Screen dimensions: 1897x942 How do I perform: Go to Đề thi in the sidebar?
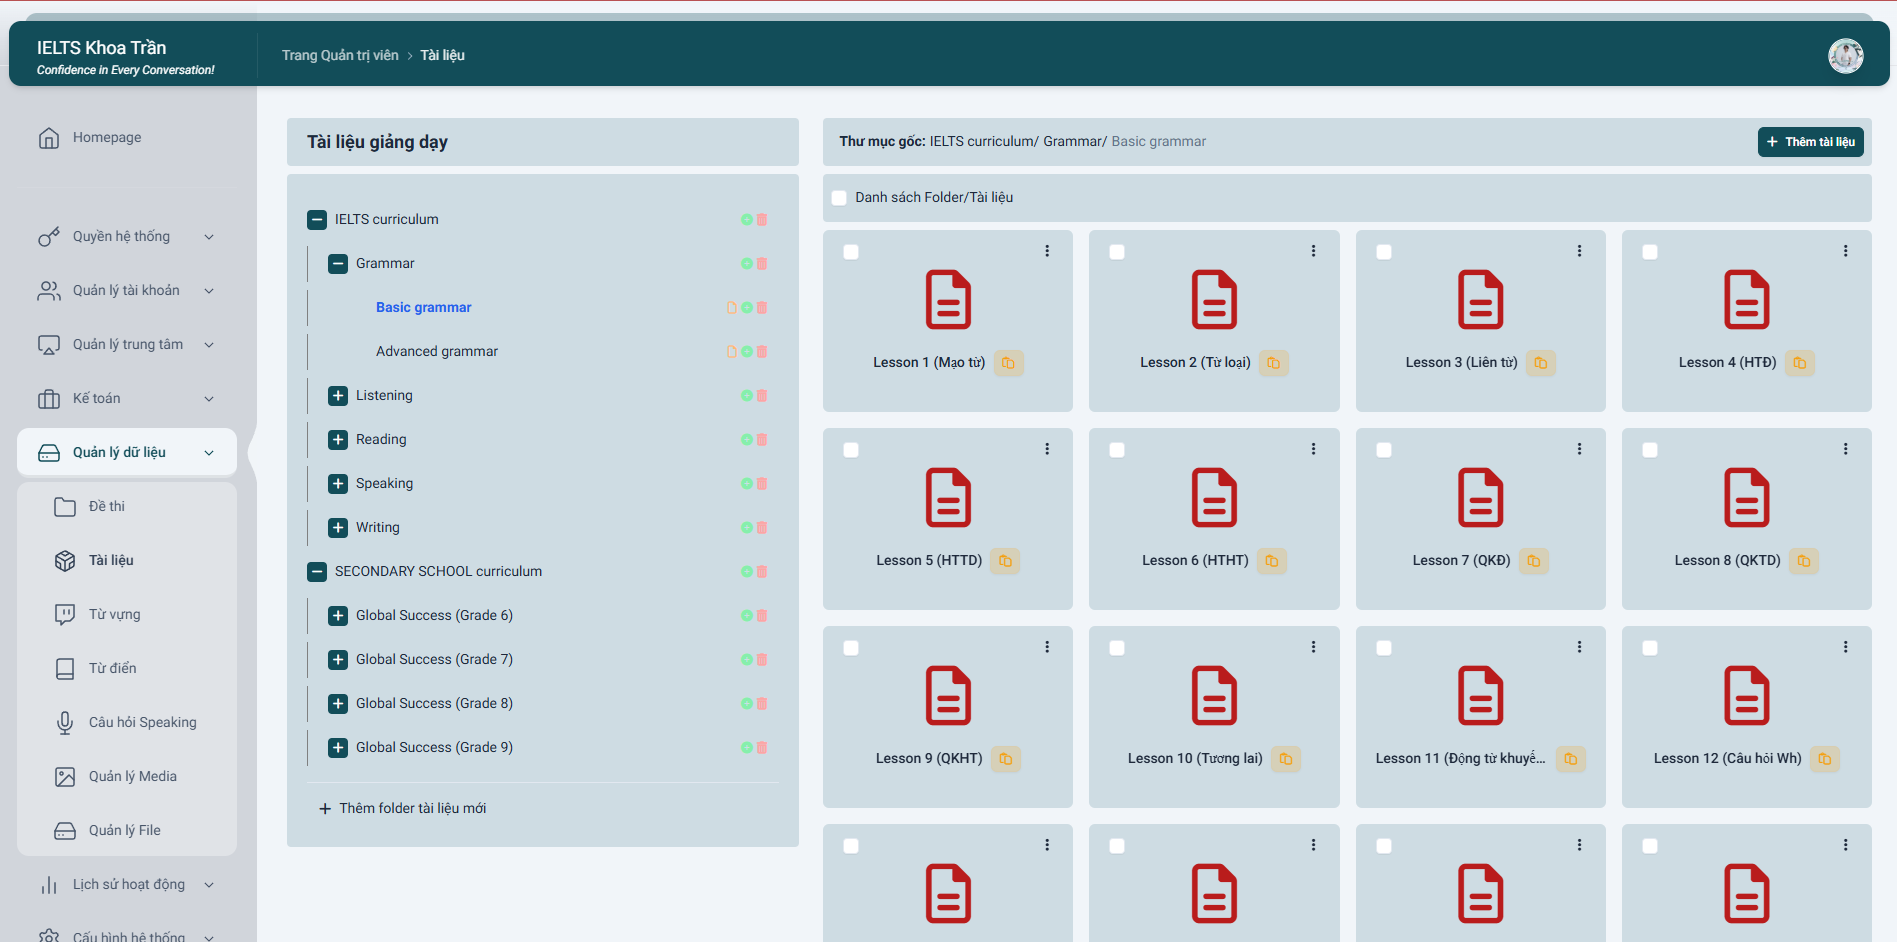point(106,507)
